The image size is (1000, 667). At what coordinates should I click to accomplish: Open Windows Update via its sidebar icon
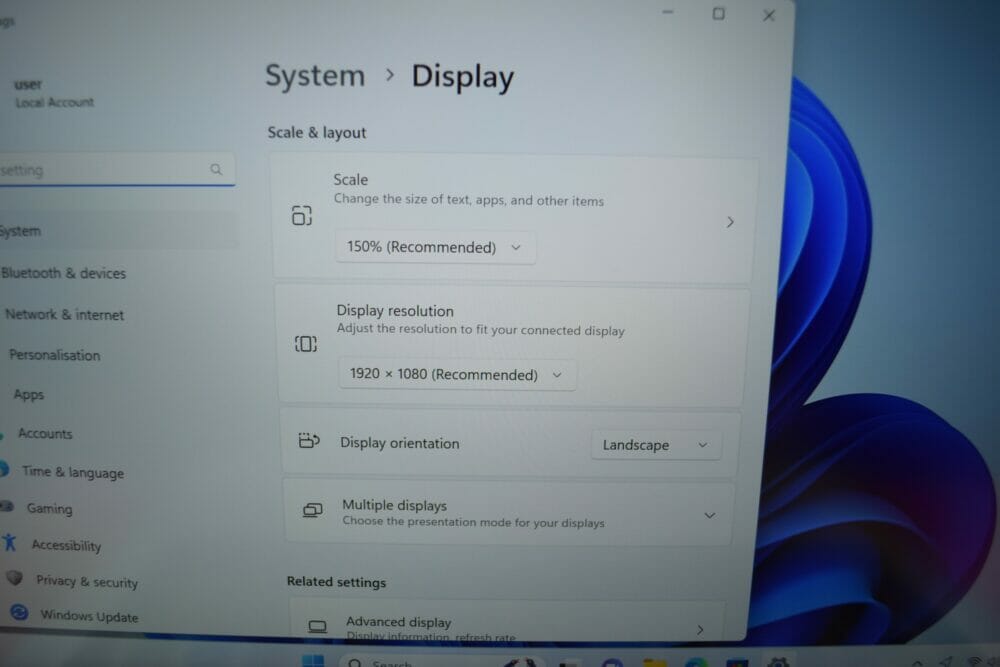(19, 613)
